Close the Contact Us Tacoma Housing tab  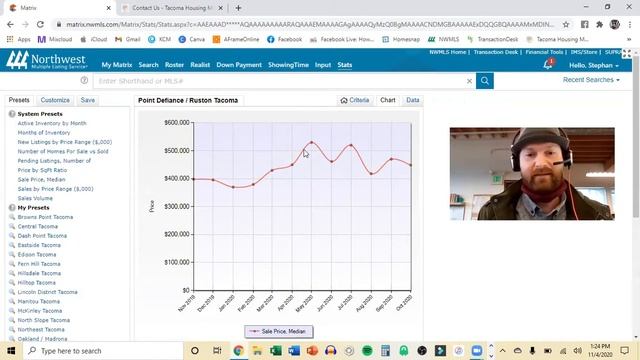tap(220, 8)
